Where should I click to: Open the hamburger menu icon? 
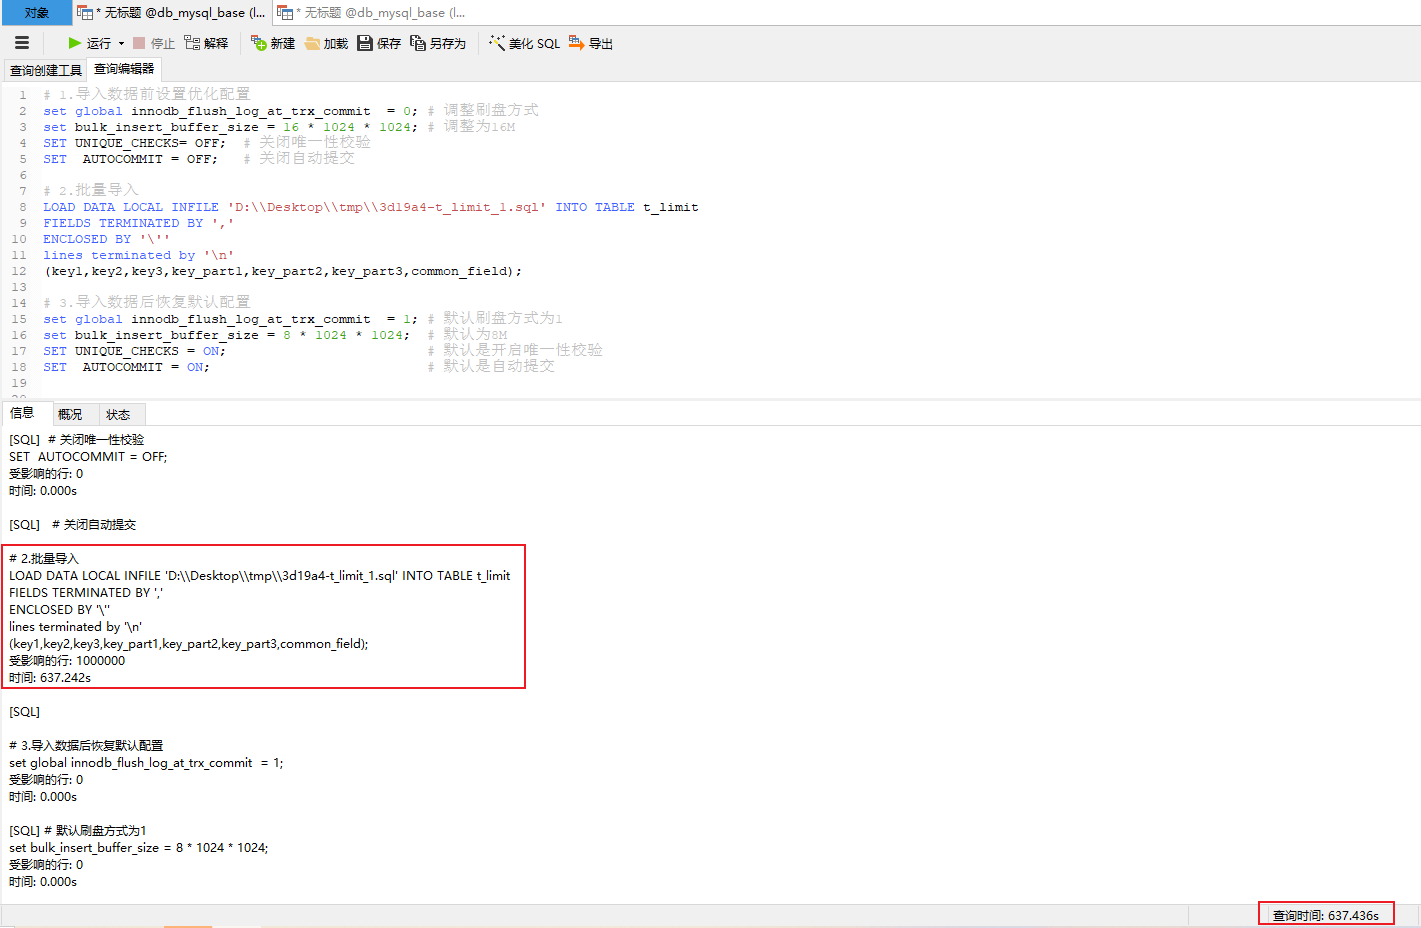[x=22, y=43]
